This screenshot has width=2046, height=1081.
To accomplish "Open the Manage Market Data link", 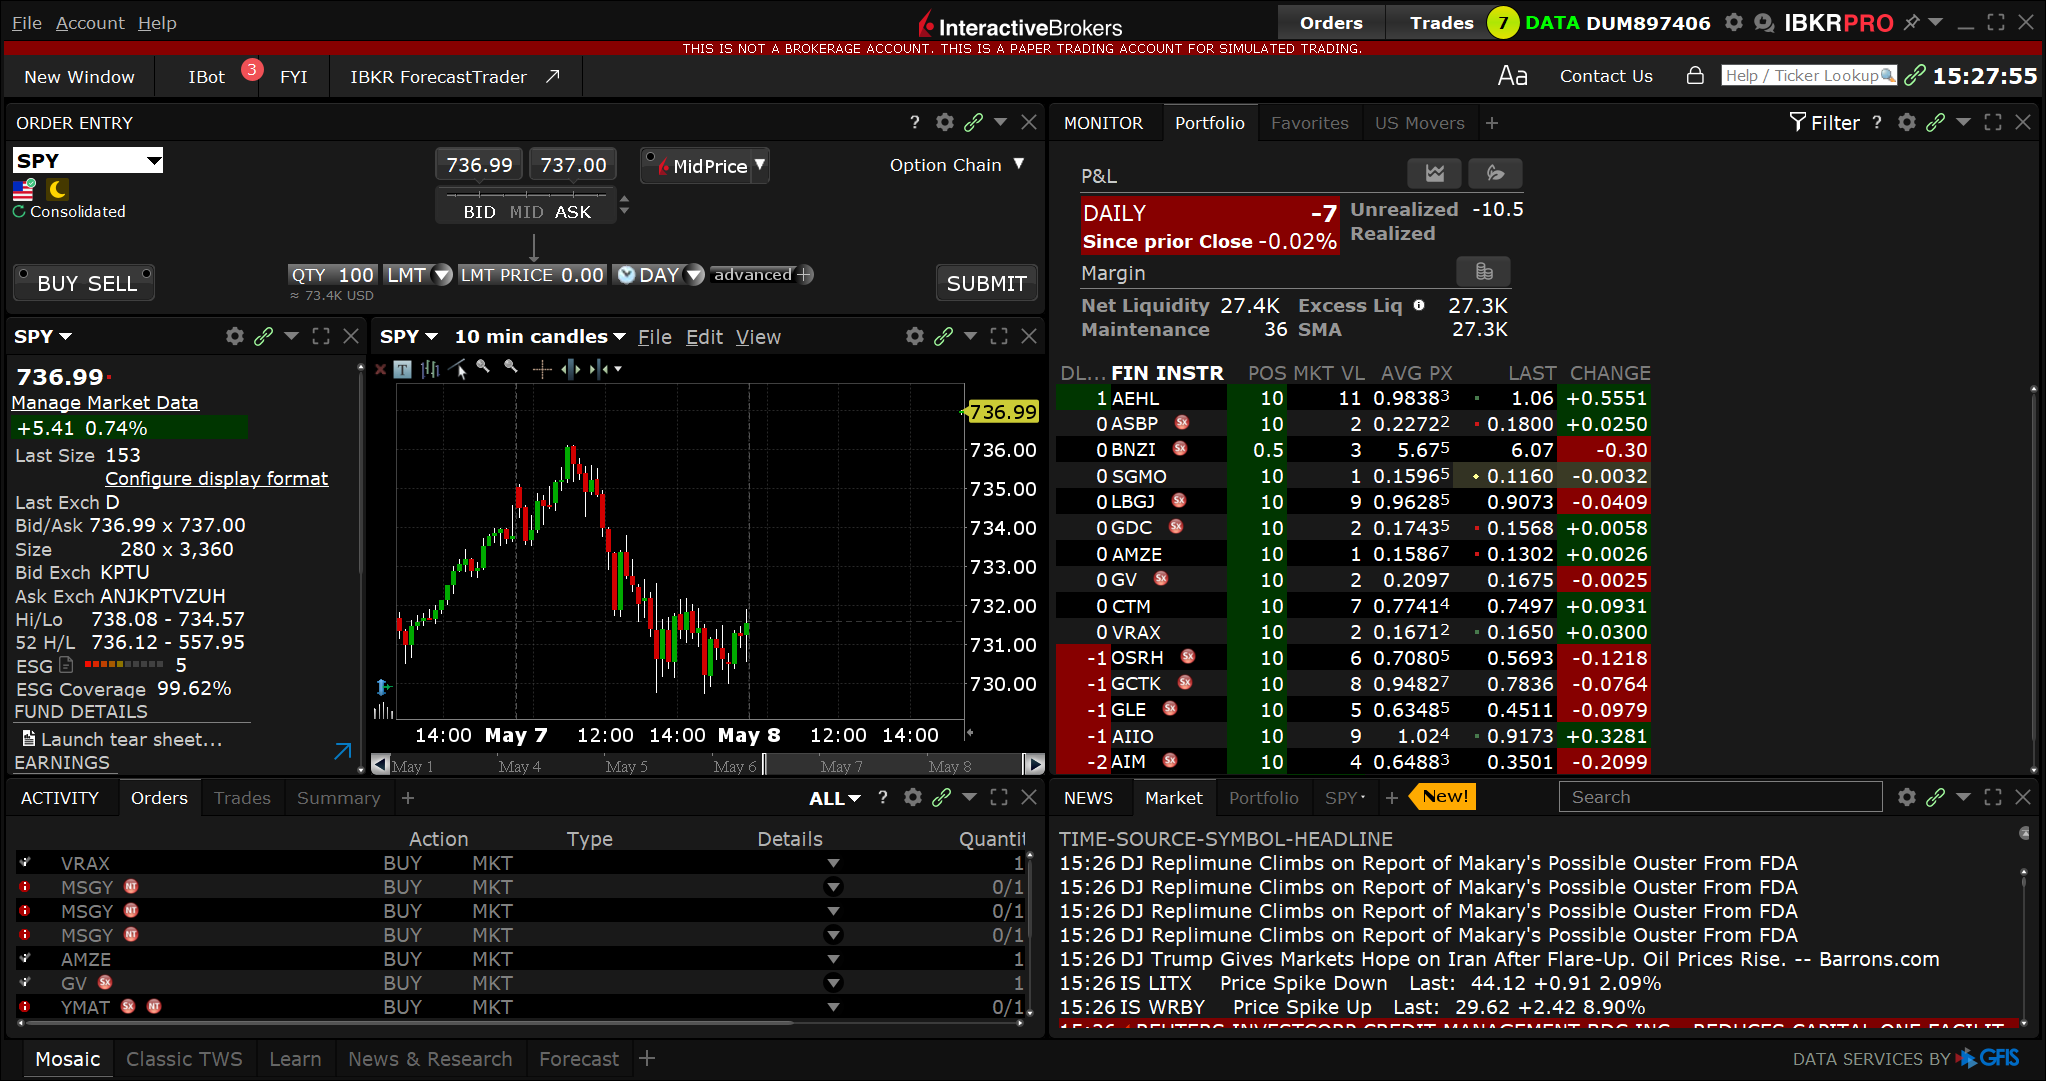I will 105,402.
